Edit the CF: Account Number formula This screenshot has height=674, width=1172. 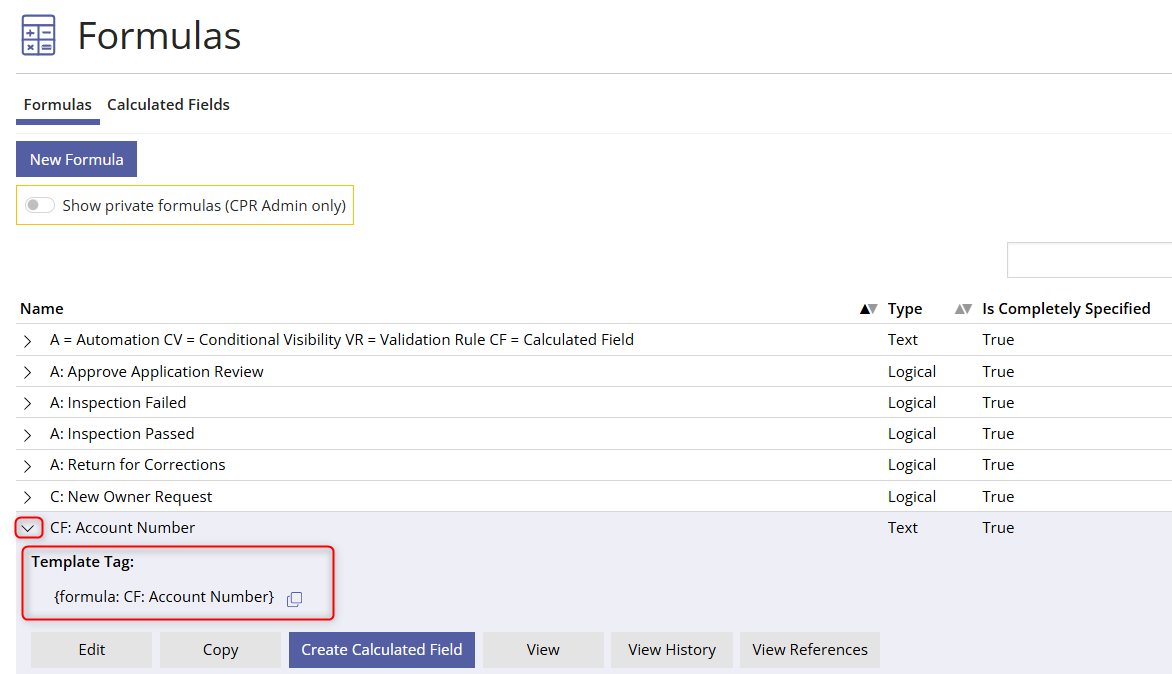click(x=91, y=649)
